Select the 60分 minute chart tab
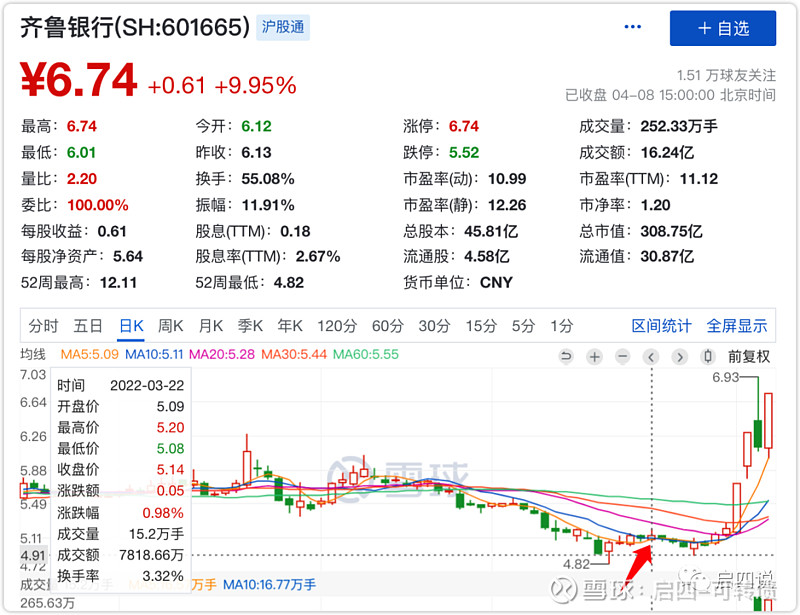The width and height of the screenshot is (800, 615). [x=387, y=325]
